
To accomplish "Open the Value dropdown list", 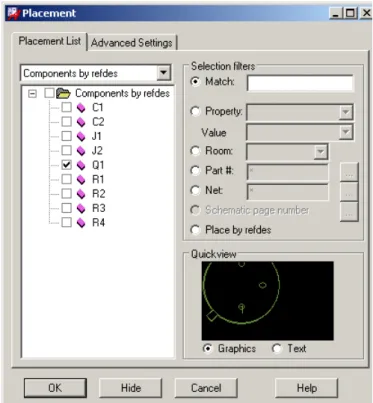I will pos(346,133).
